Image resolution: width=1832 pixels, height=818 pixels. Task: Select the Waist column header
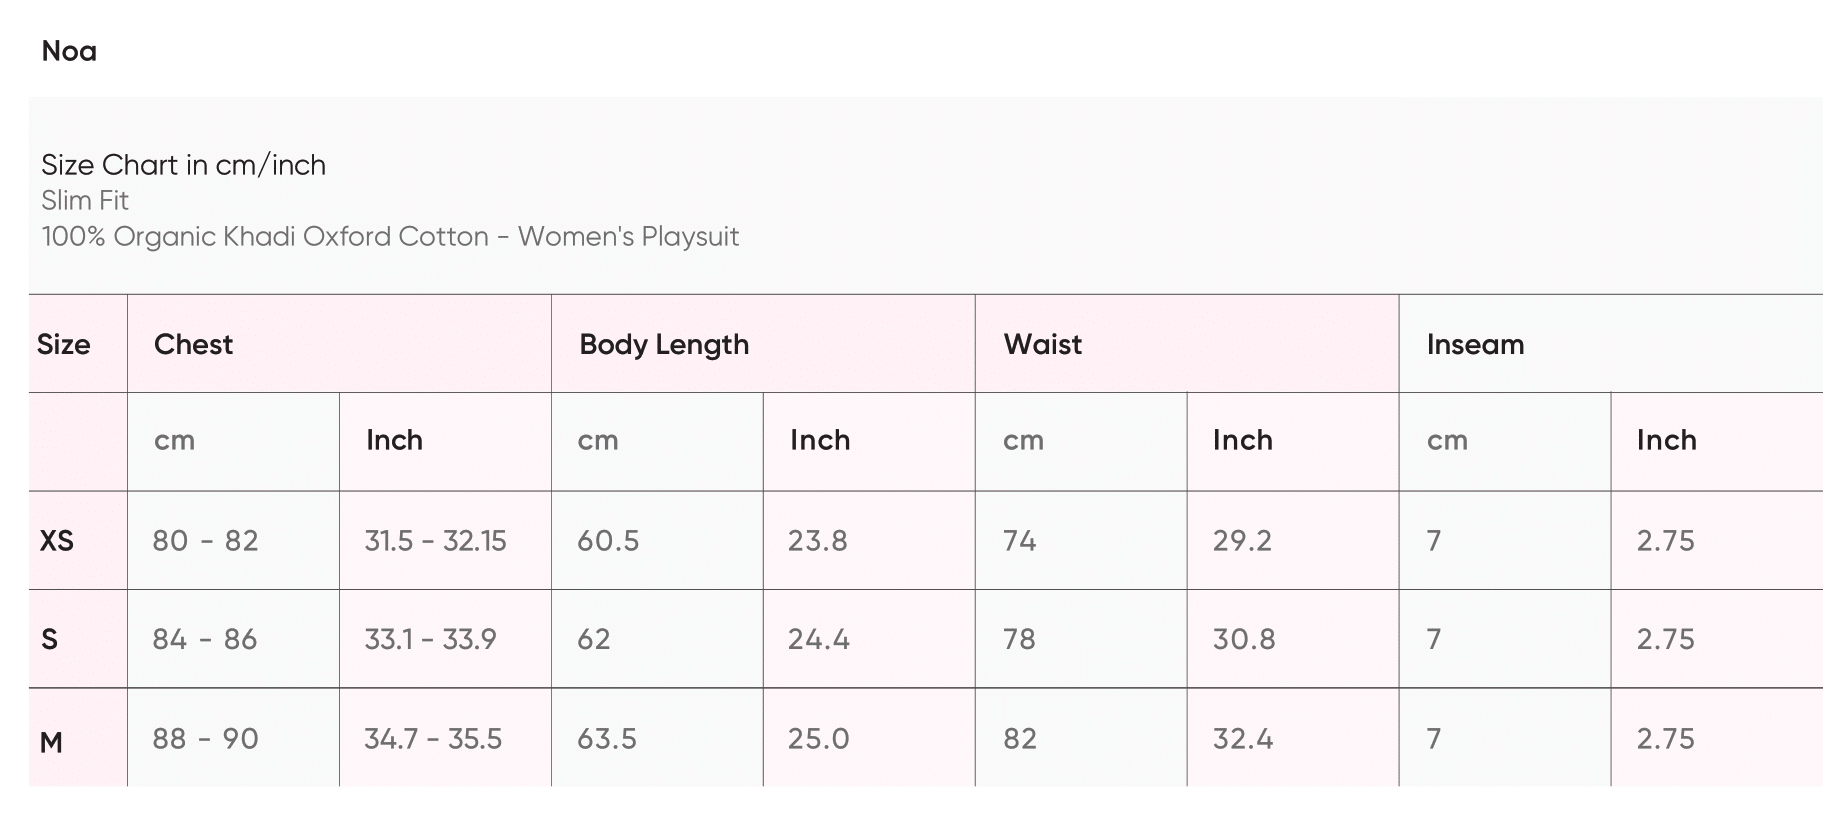click(x=1042, y=345)
